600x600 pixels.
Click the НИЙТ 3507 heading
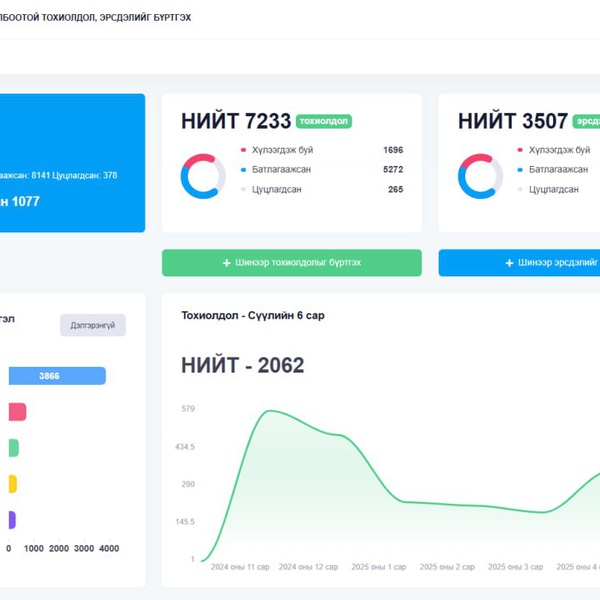point(513,121)
